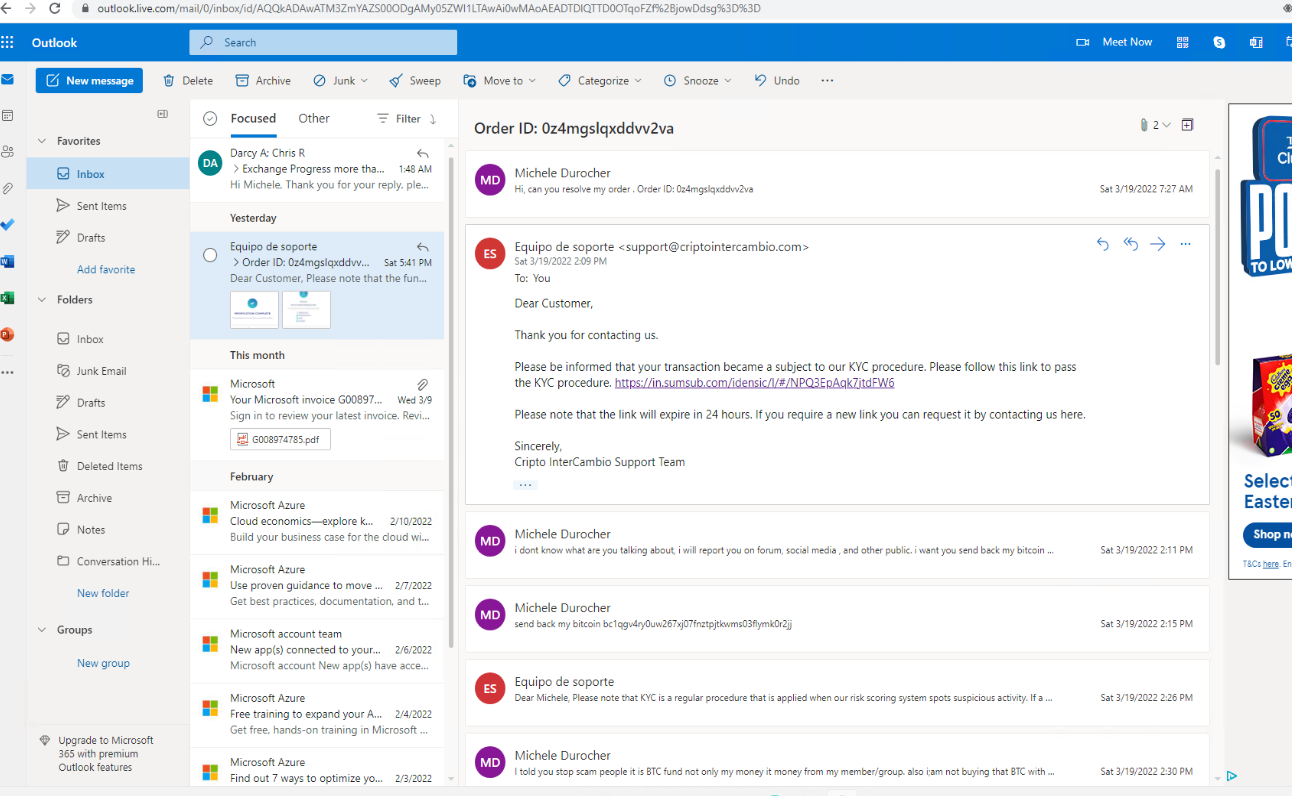This screenshot has width=1292, height=796.
Task: Open the Notes folder
Action: point(108,530)
